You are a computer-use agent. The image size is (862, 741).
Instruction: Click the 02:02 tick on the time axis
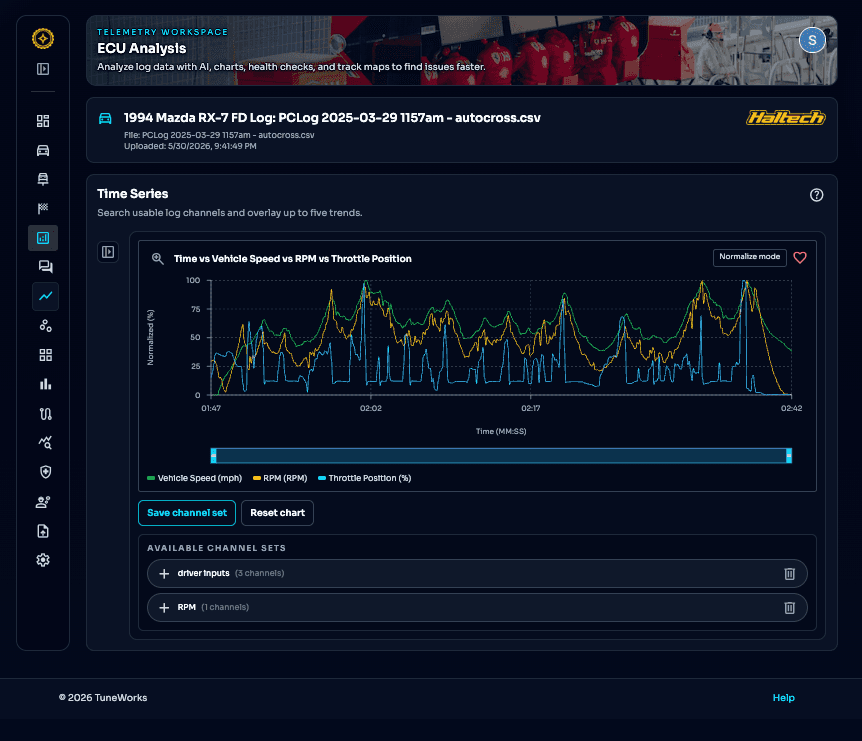click(x=371, y=408)
